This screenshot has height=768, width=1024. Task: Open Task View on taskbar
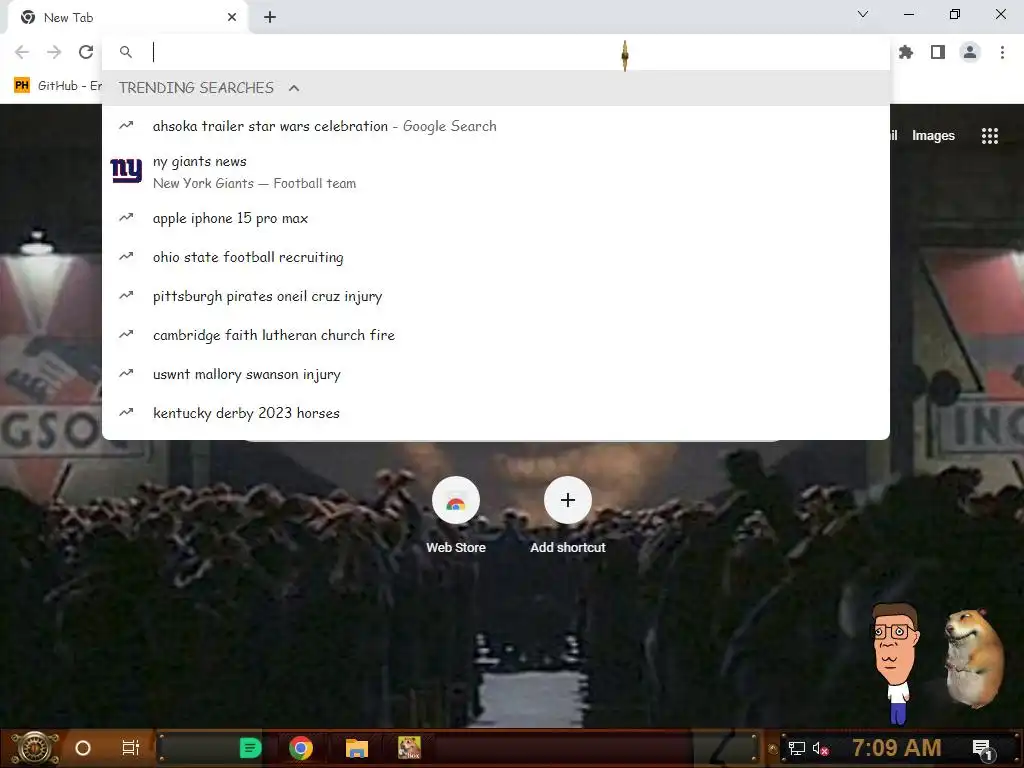131,748
